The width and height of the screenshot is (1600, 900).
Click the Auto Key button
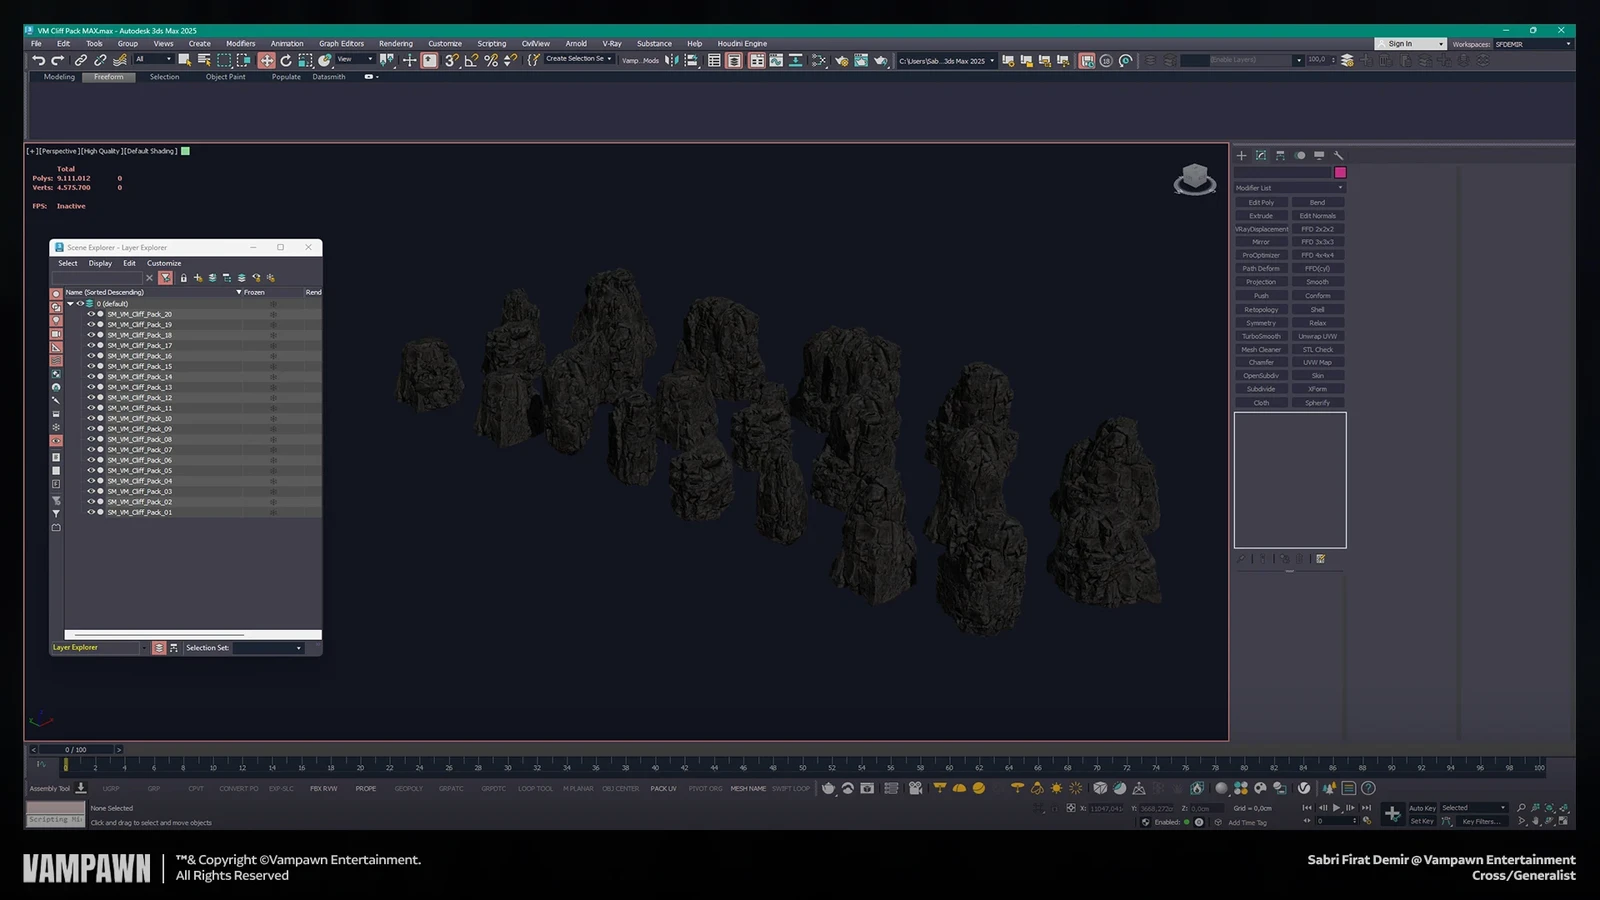click(1422, 808)
